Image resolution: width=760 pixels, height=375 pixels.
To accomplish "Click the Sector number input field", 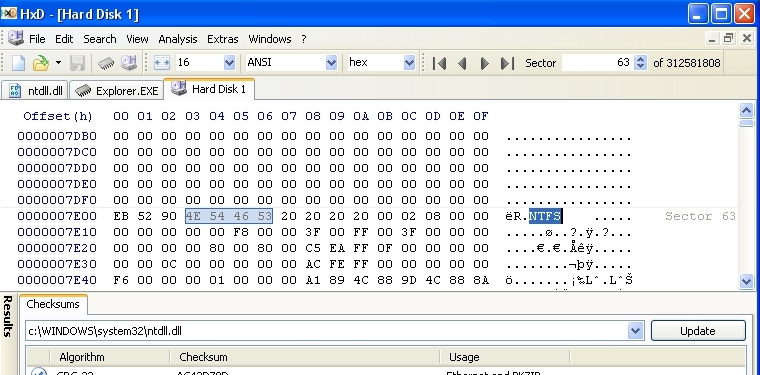I will click(x=598, y=62).
